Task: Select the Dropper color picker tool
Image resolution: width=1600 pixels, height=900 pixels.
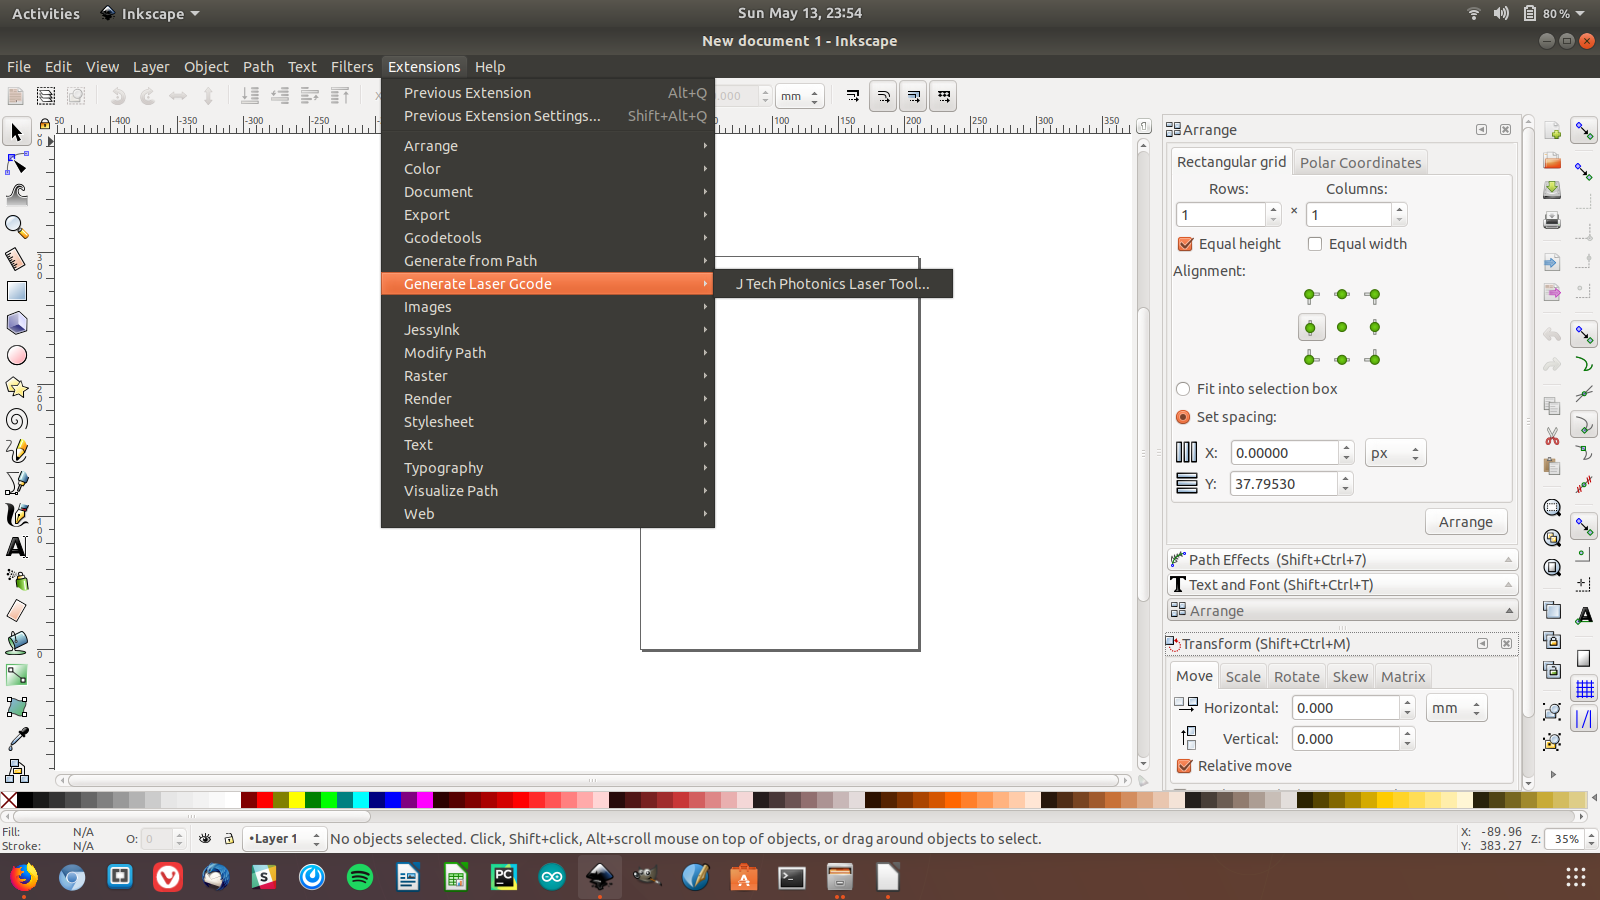Action: coord(16,739)
